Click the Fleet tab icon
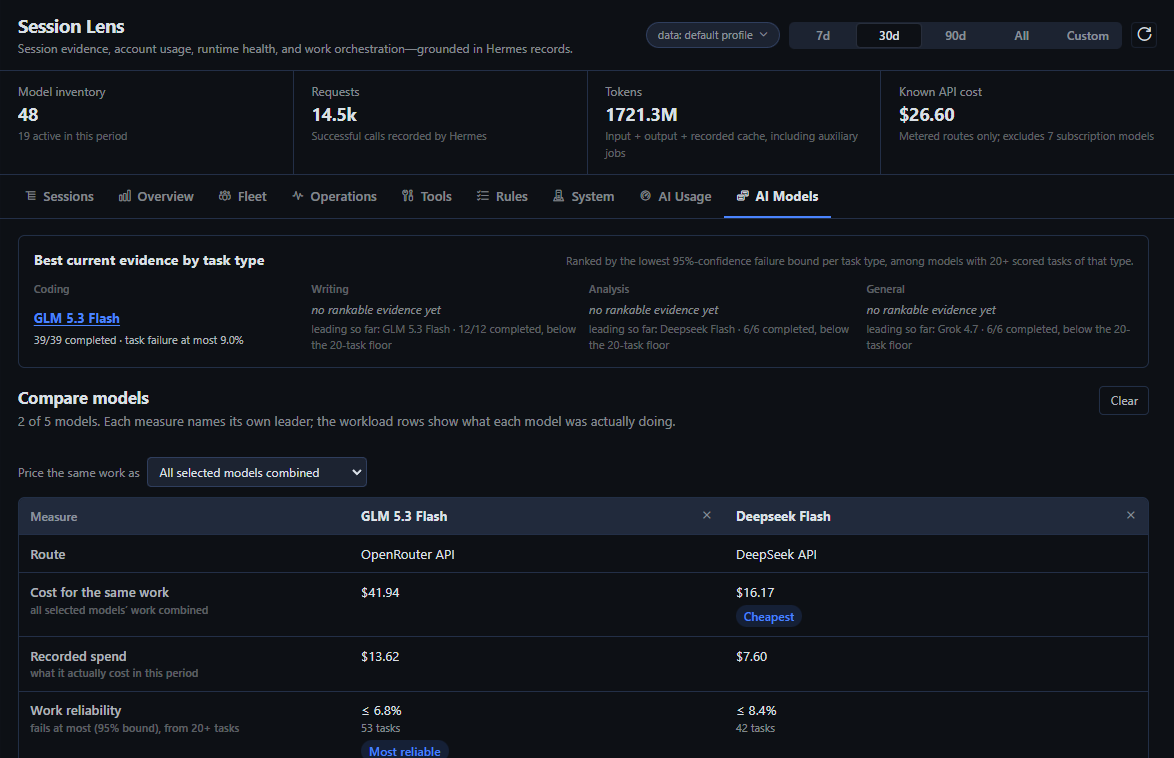Image resolution: width=1174 pixels, height=758 pixels. [225, 196]
